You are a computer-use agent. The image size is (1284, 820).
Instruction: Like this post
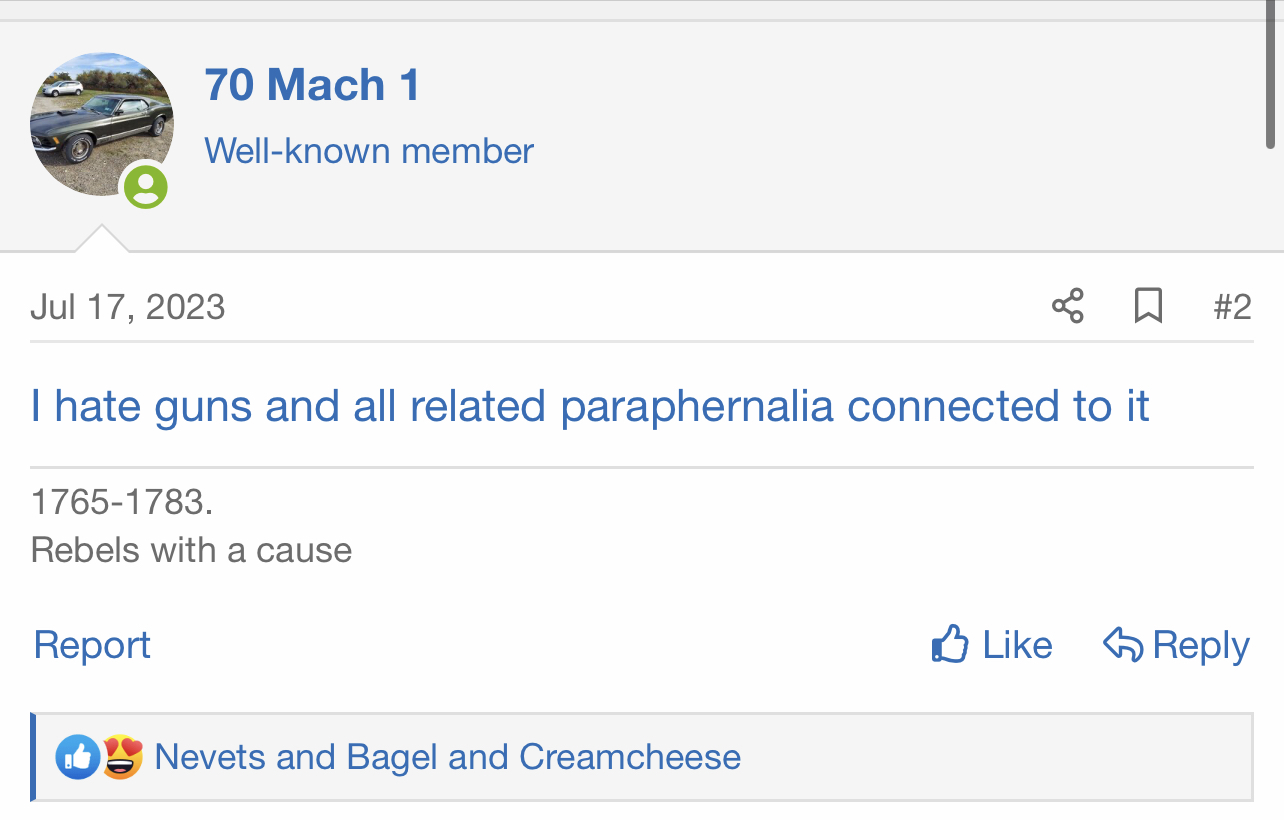point(992,645)
